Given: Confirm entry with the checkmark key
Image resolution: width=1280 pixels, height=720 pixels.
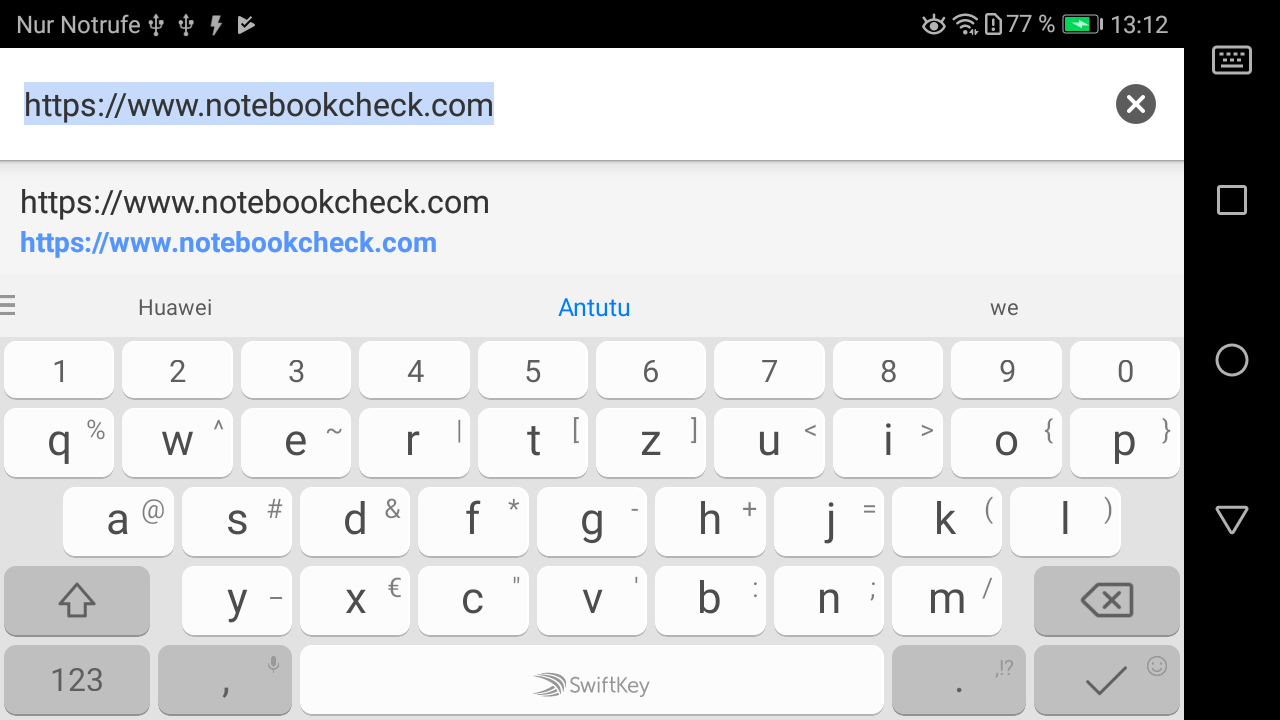Looking at the screenshot, I should [x=1107, y=680].
